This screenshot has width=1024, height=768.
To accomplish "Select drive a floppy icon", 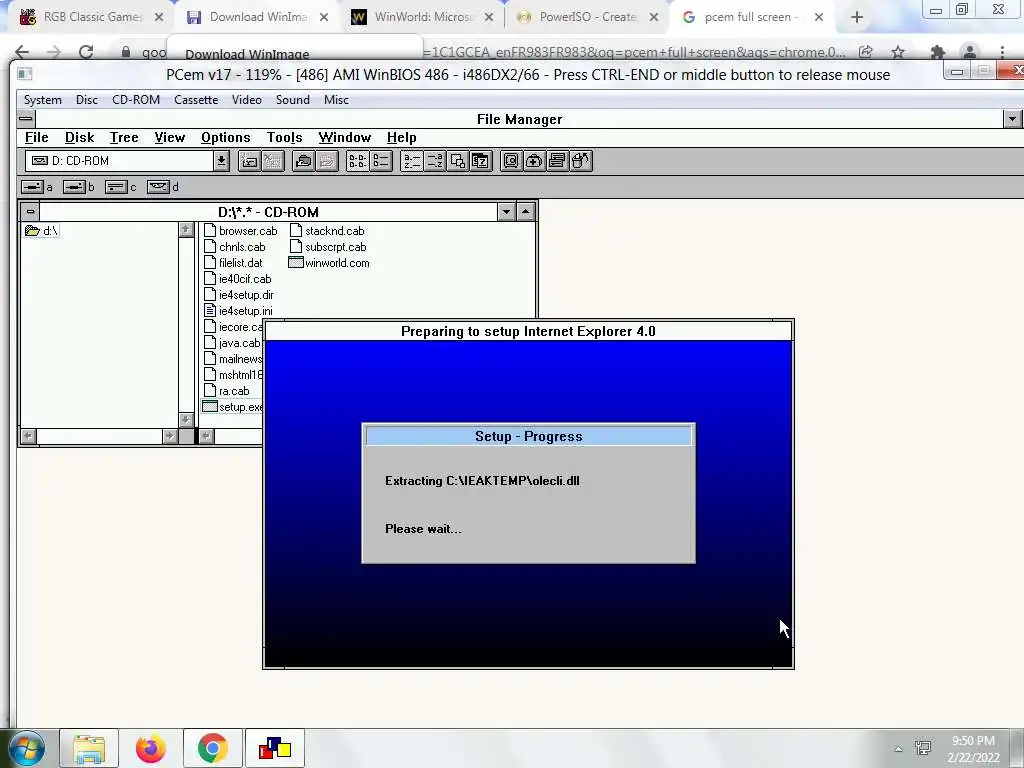I will tap(32, 187).
